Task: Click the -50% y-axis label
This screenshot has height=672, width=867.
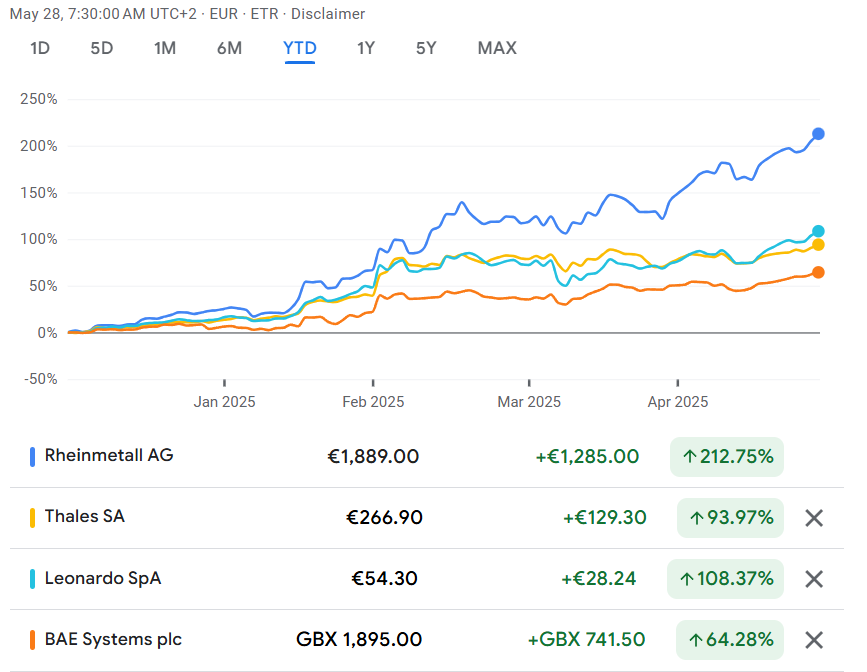Action: [40, 379]
